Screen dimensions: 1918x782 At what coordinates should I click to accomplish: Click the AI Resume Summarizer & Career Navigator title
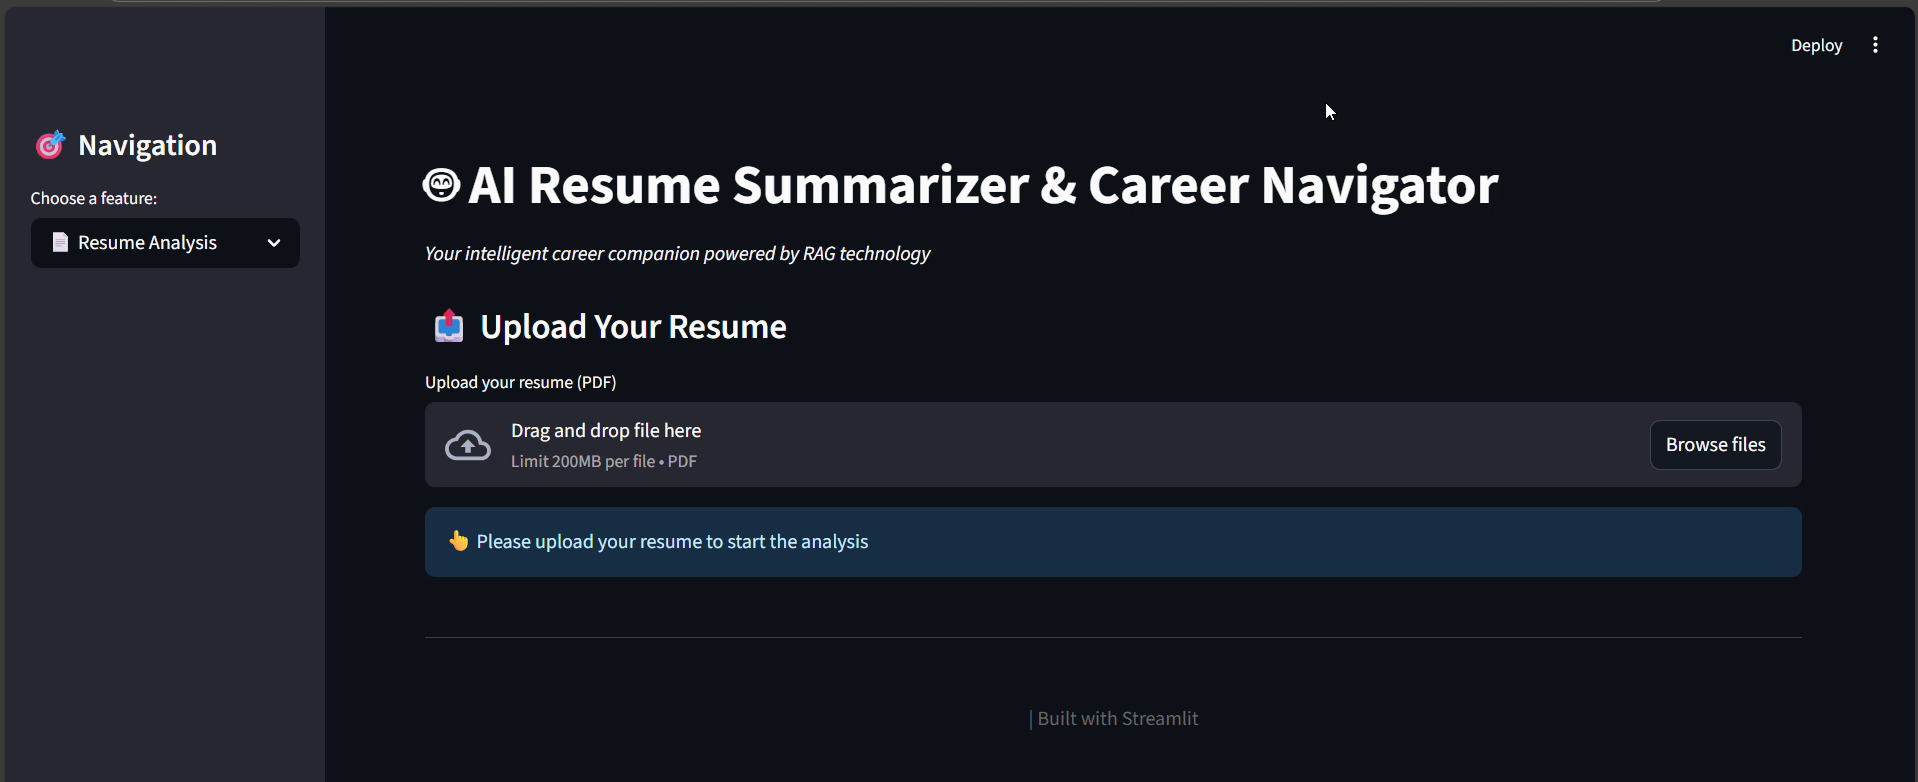[x=983, y=186]
